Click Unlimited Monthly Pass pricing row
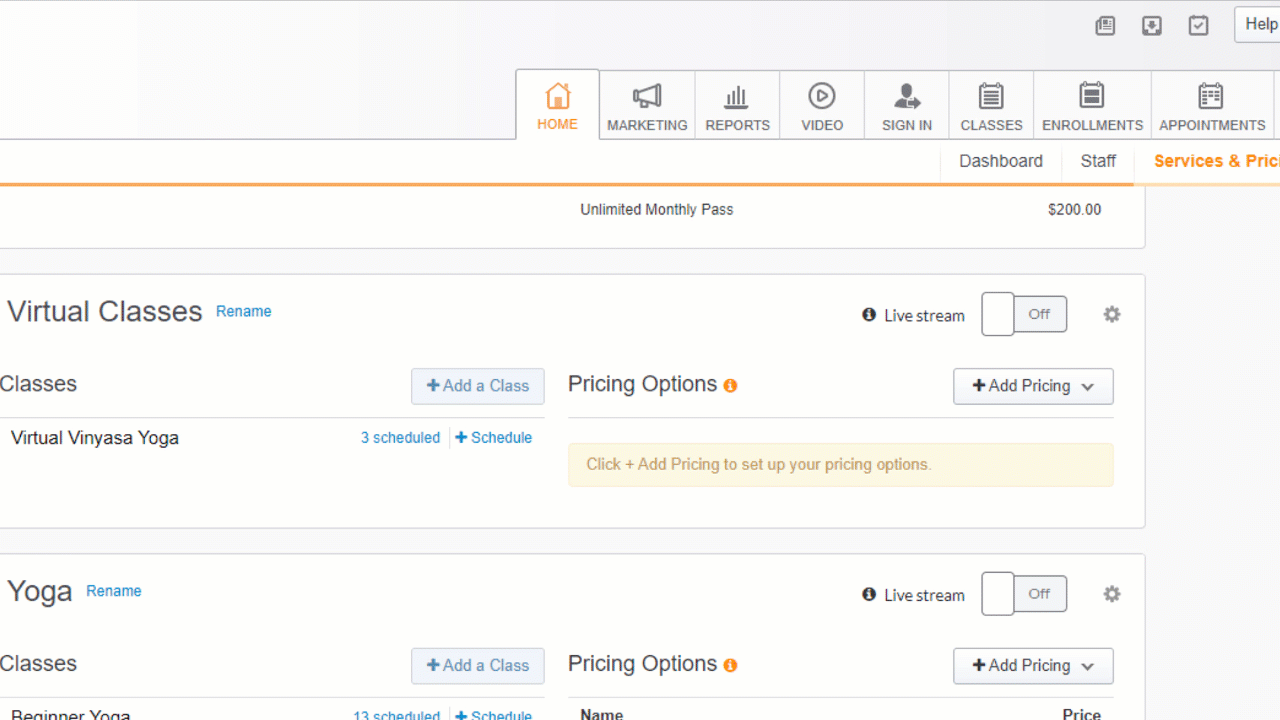The width and height of the screenshot is (1280, 720). pyautogui.click(x=840, y=210)
